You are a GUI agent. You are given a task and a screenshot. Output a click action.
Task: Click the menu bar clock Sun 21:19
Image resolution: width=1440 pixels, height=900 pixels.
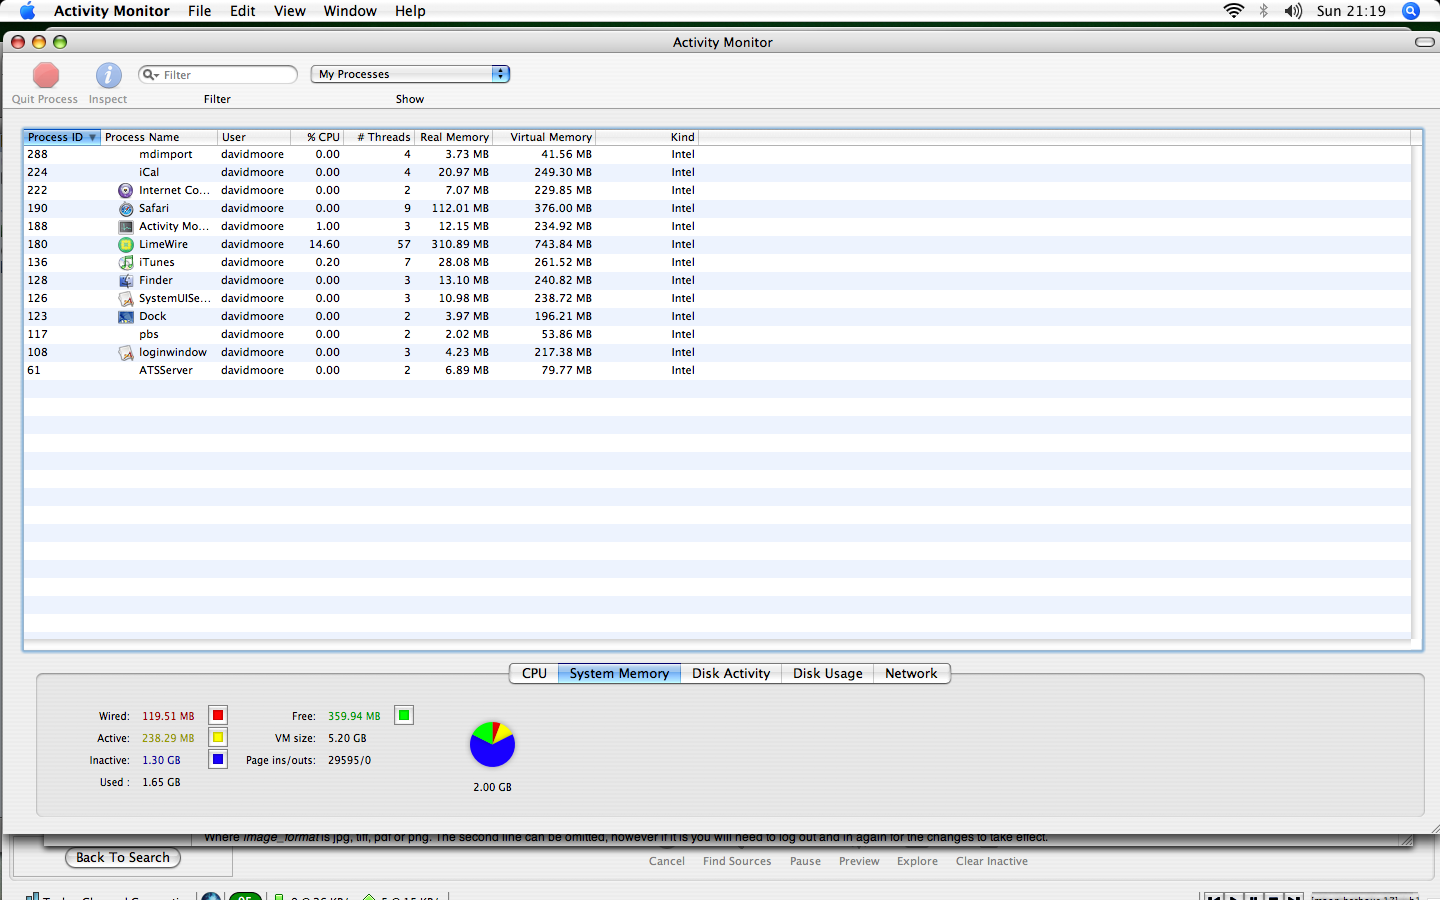(x=1351, y=11)
